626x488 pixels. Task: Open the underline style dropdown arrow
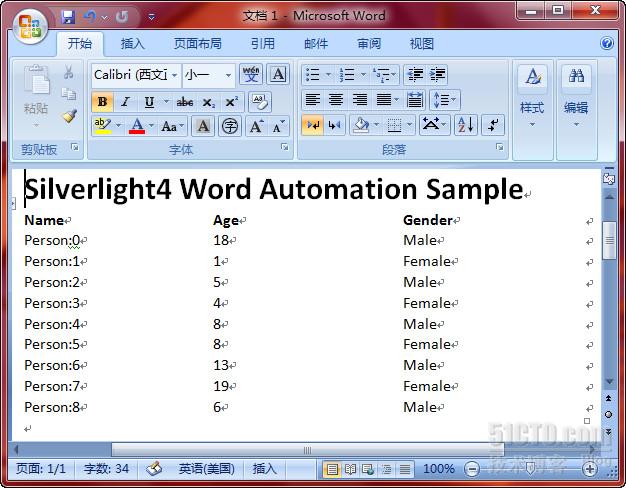click(166, 102)
